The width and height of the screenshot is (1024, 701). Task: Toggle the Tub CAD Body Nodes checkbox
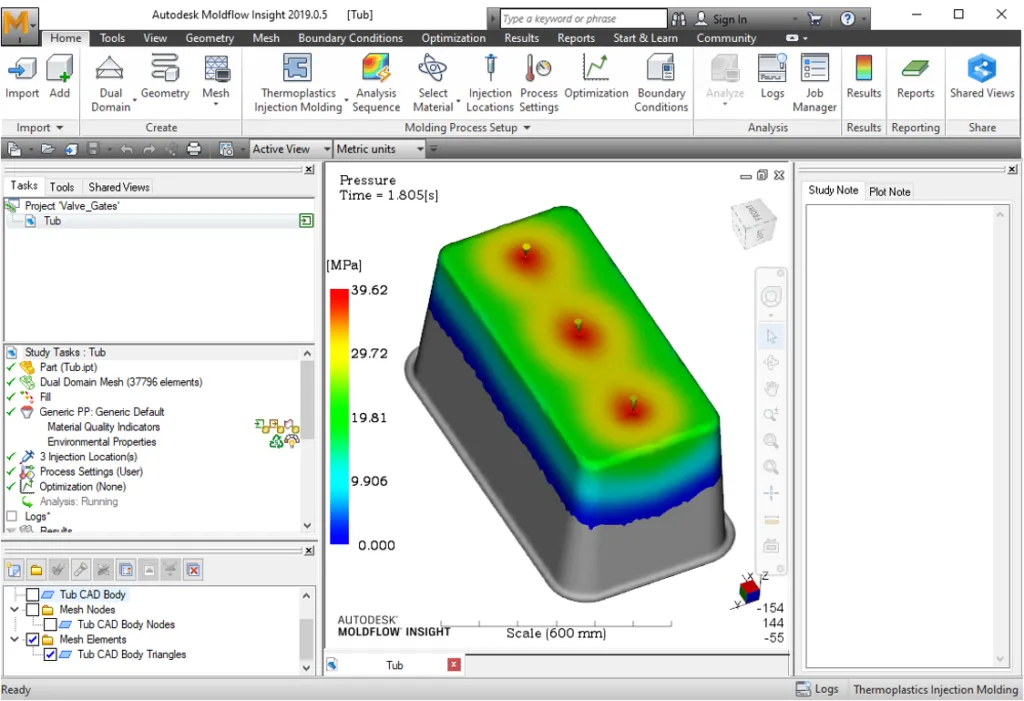50,625
